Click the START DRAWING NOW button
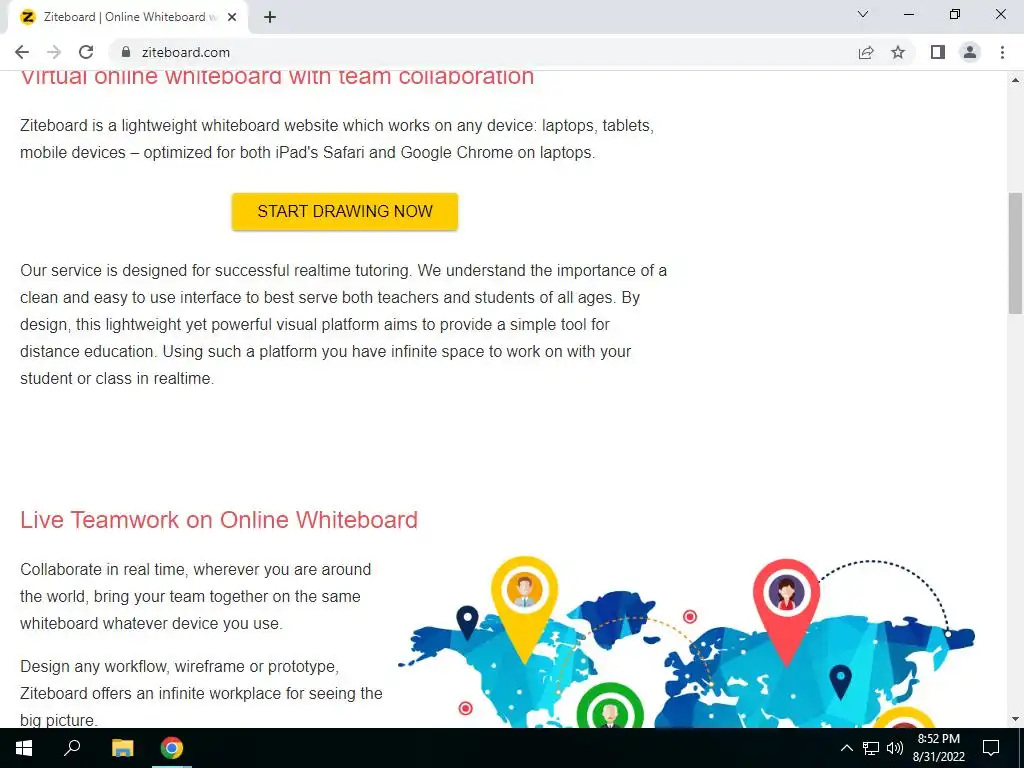1024x768 pixels. [344, 212]
